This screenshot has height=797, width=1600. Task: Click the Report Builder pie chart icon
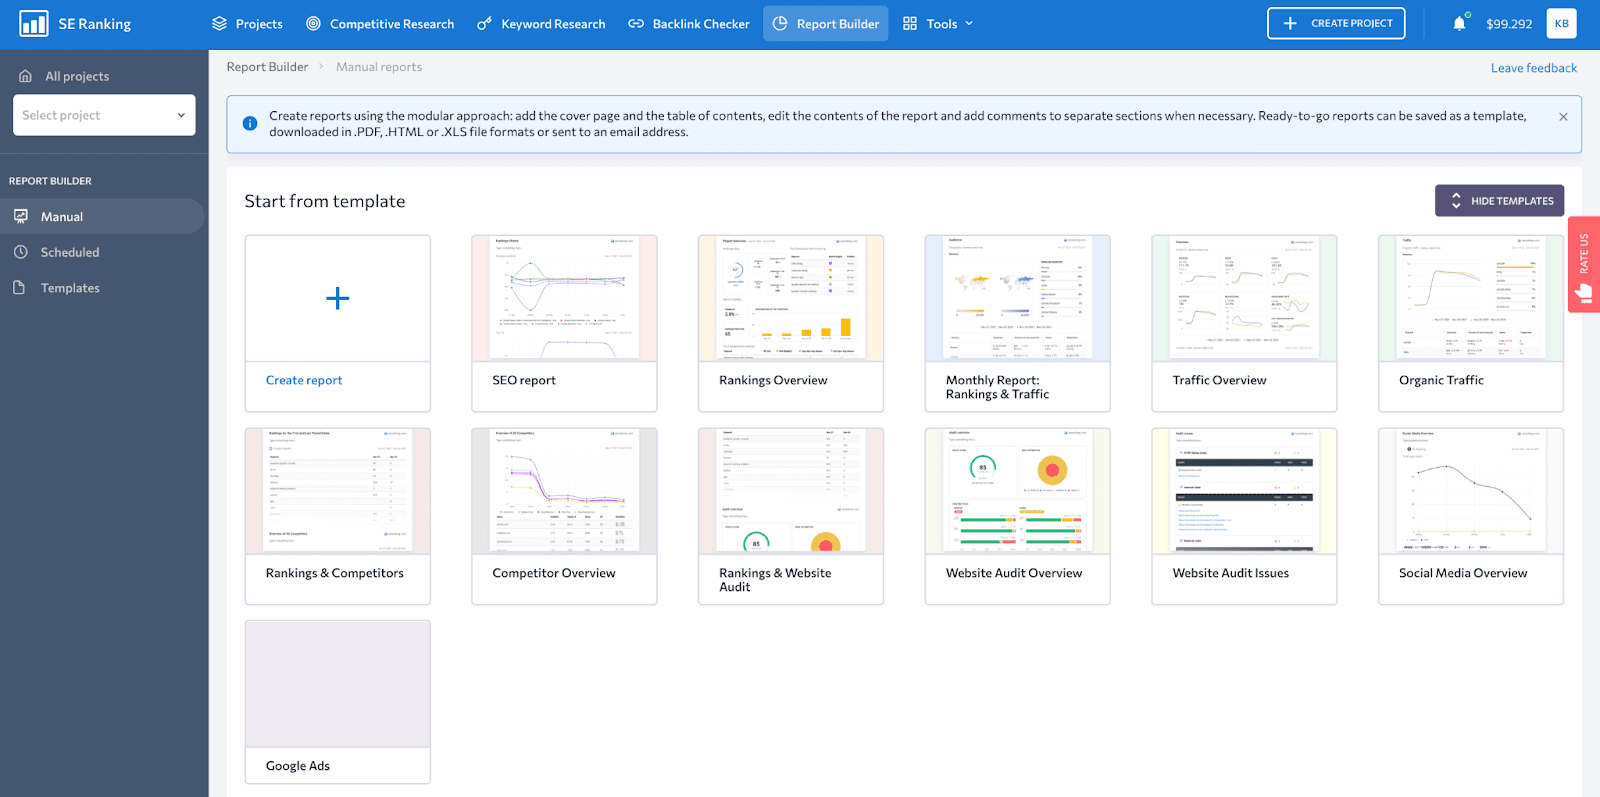tap(780, 23)
